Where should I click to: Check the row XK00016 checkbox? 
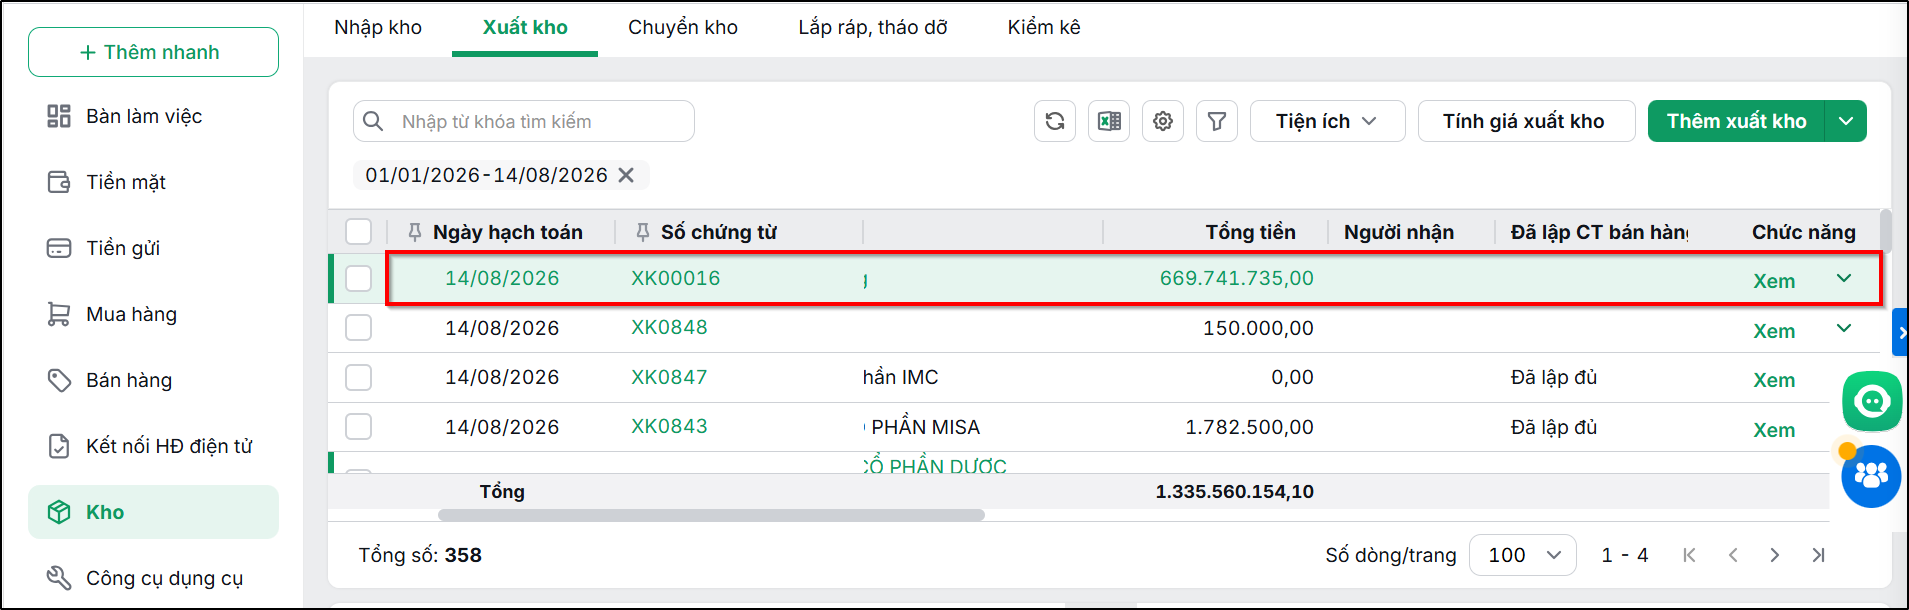[358, 278]
